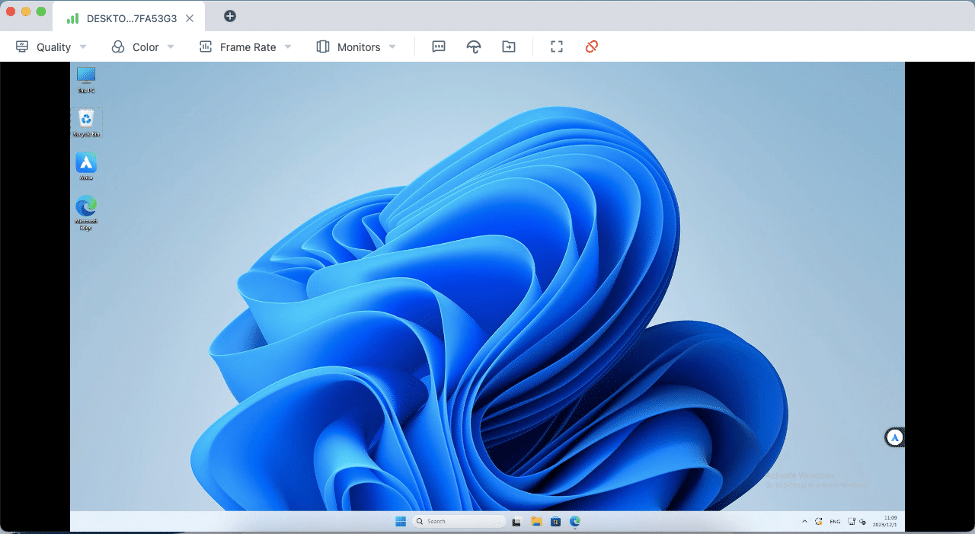The width and height of the screenshot is (977, 535).
Task: Open Microsoft Store from taskbar
Action: tap(555, 521)
